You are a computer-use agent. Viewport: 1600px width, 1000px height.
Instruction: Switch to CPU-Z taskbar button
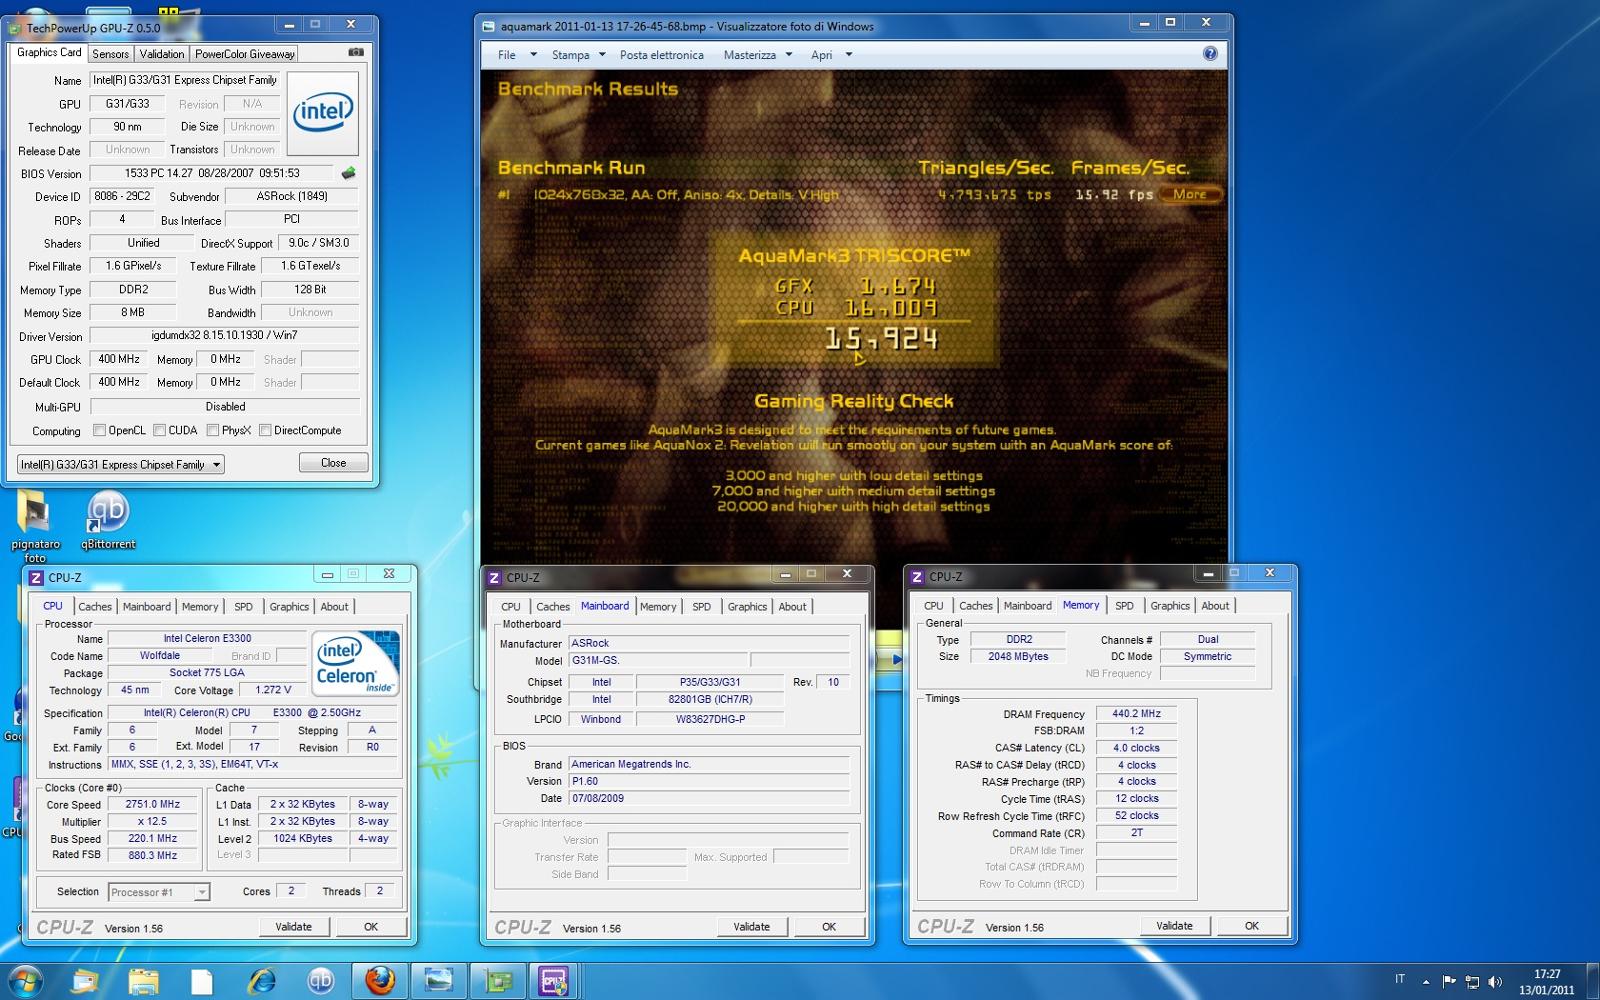pos(554,981)
